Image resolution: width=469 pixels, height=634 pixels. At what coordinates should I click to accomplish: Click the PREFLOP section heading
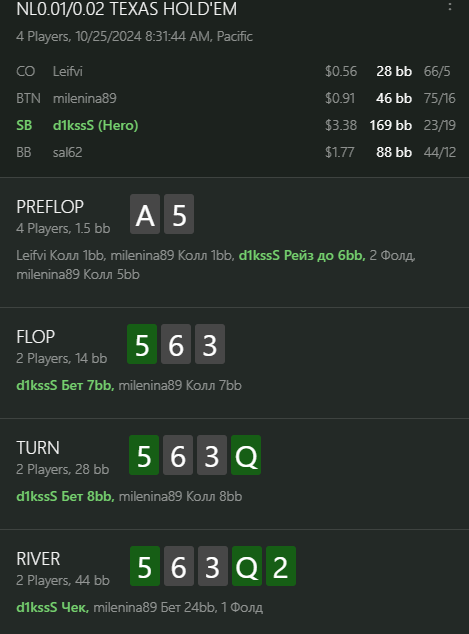click(x=50, y=207)
